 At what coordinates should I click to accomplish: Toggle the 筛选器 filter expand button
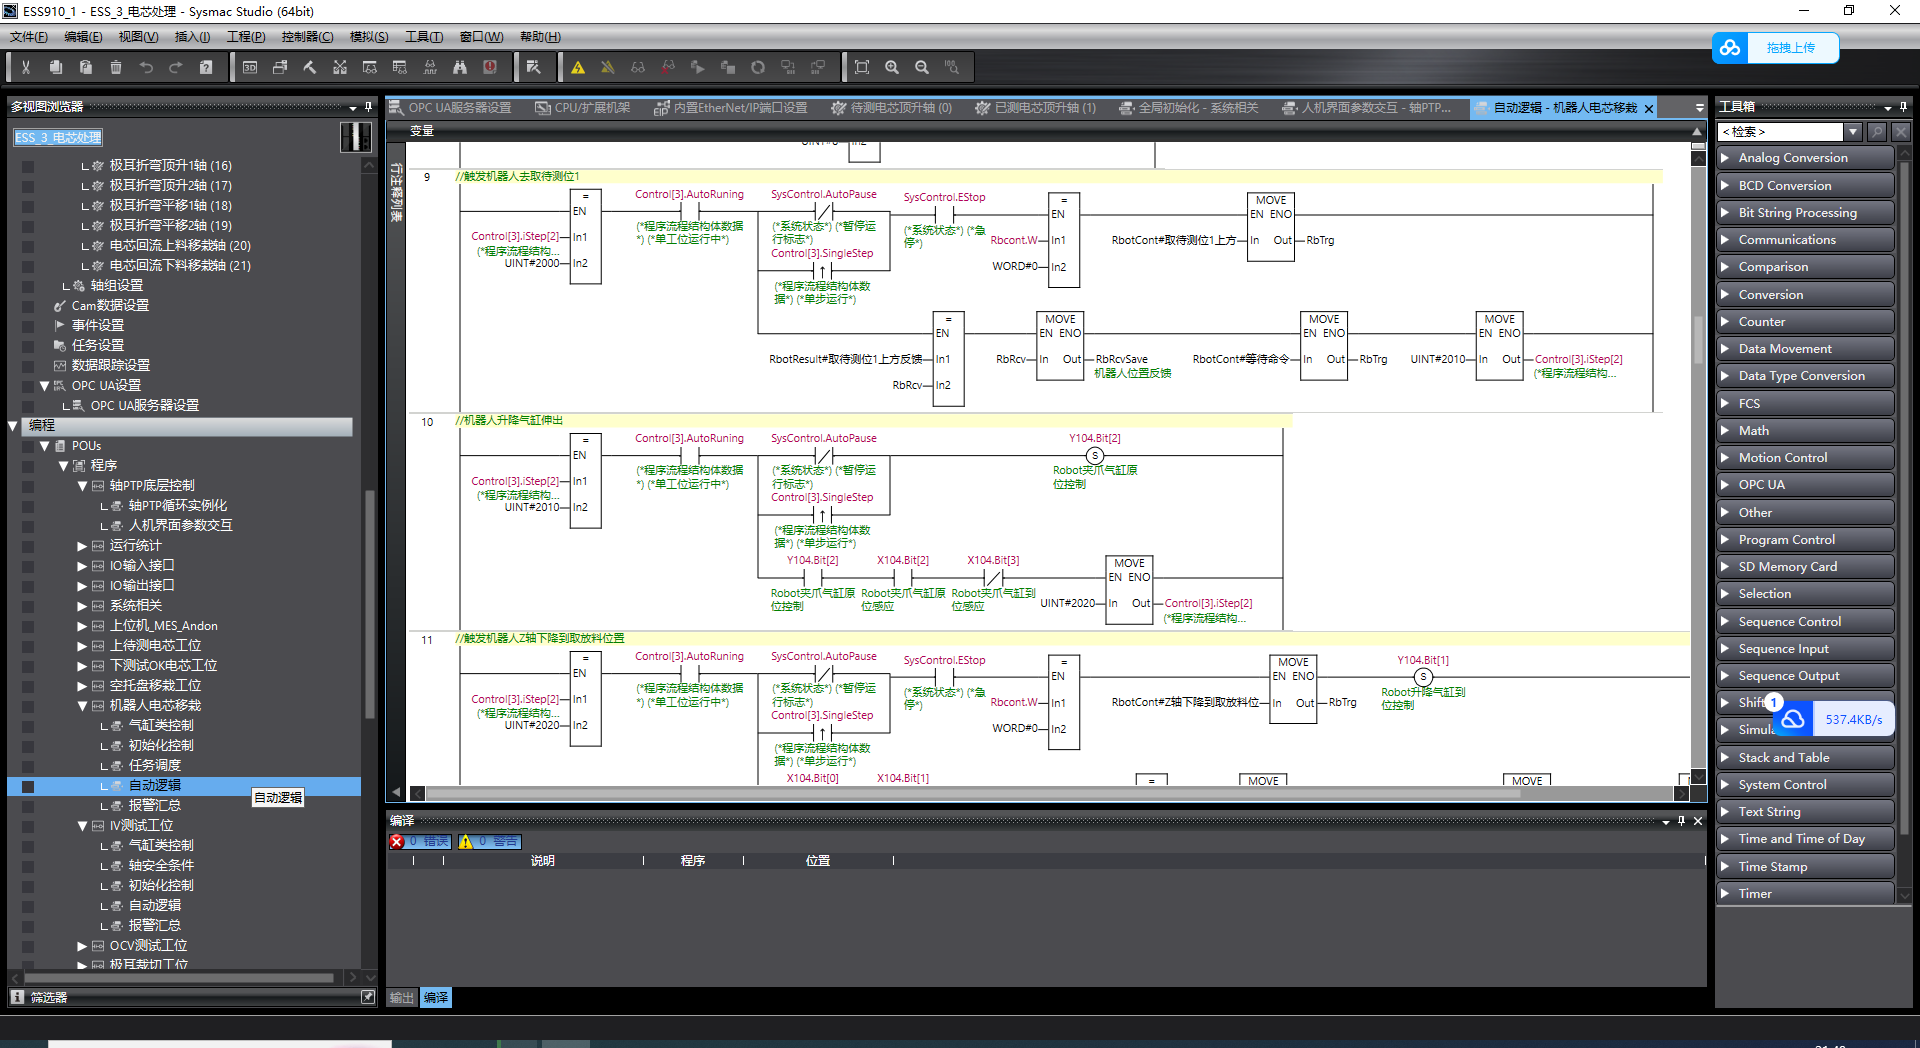point(368,997)
